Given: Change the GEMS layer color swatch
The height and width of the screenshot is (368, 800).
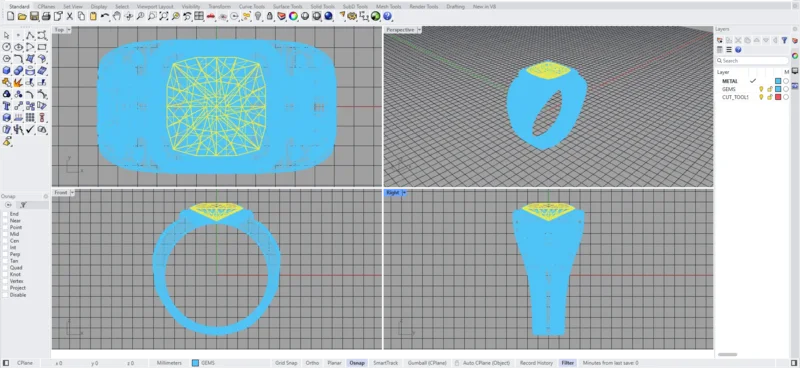Looking at the screenshot, I should click(778, 89).
